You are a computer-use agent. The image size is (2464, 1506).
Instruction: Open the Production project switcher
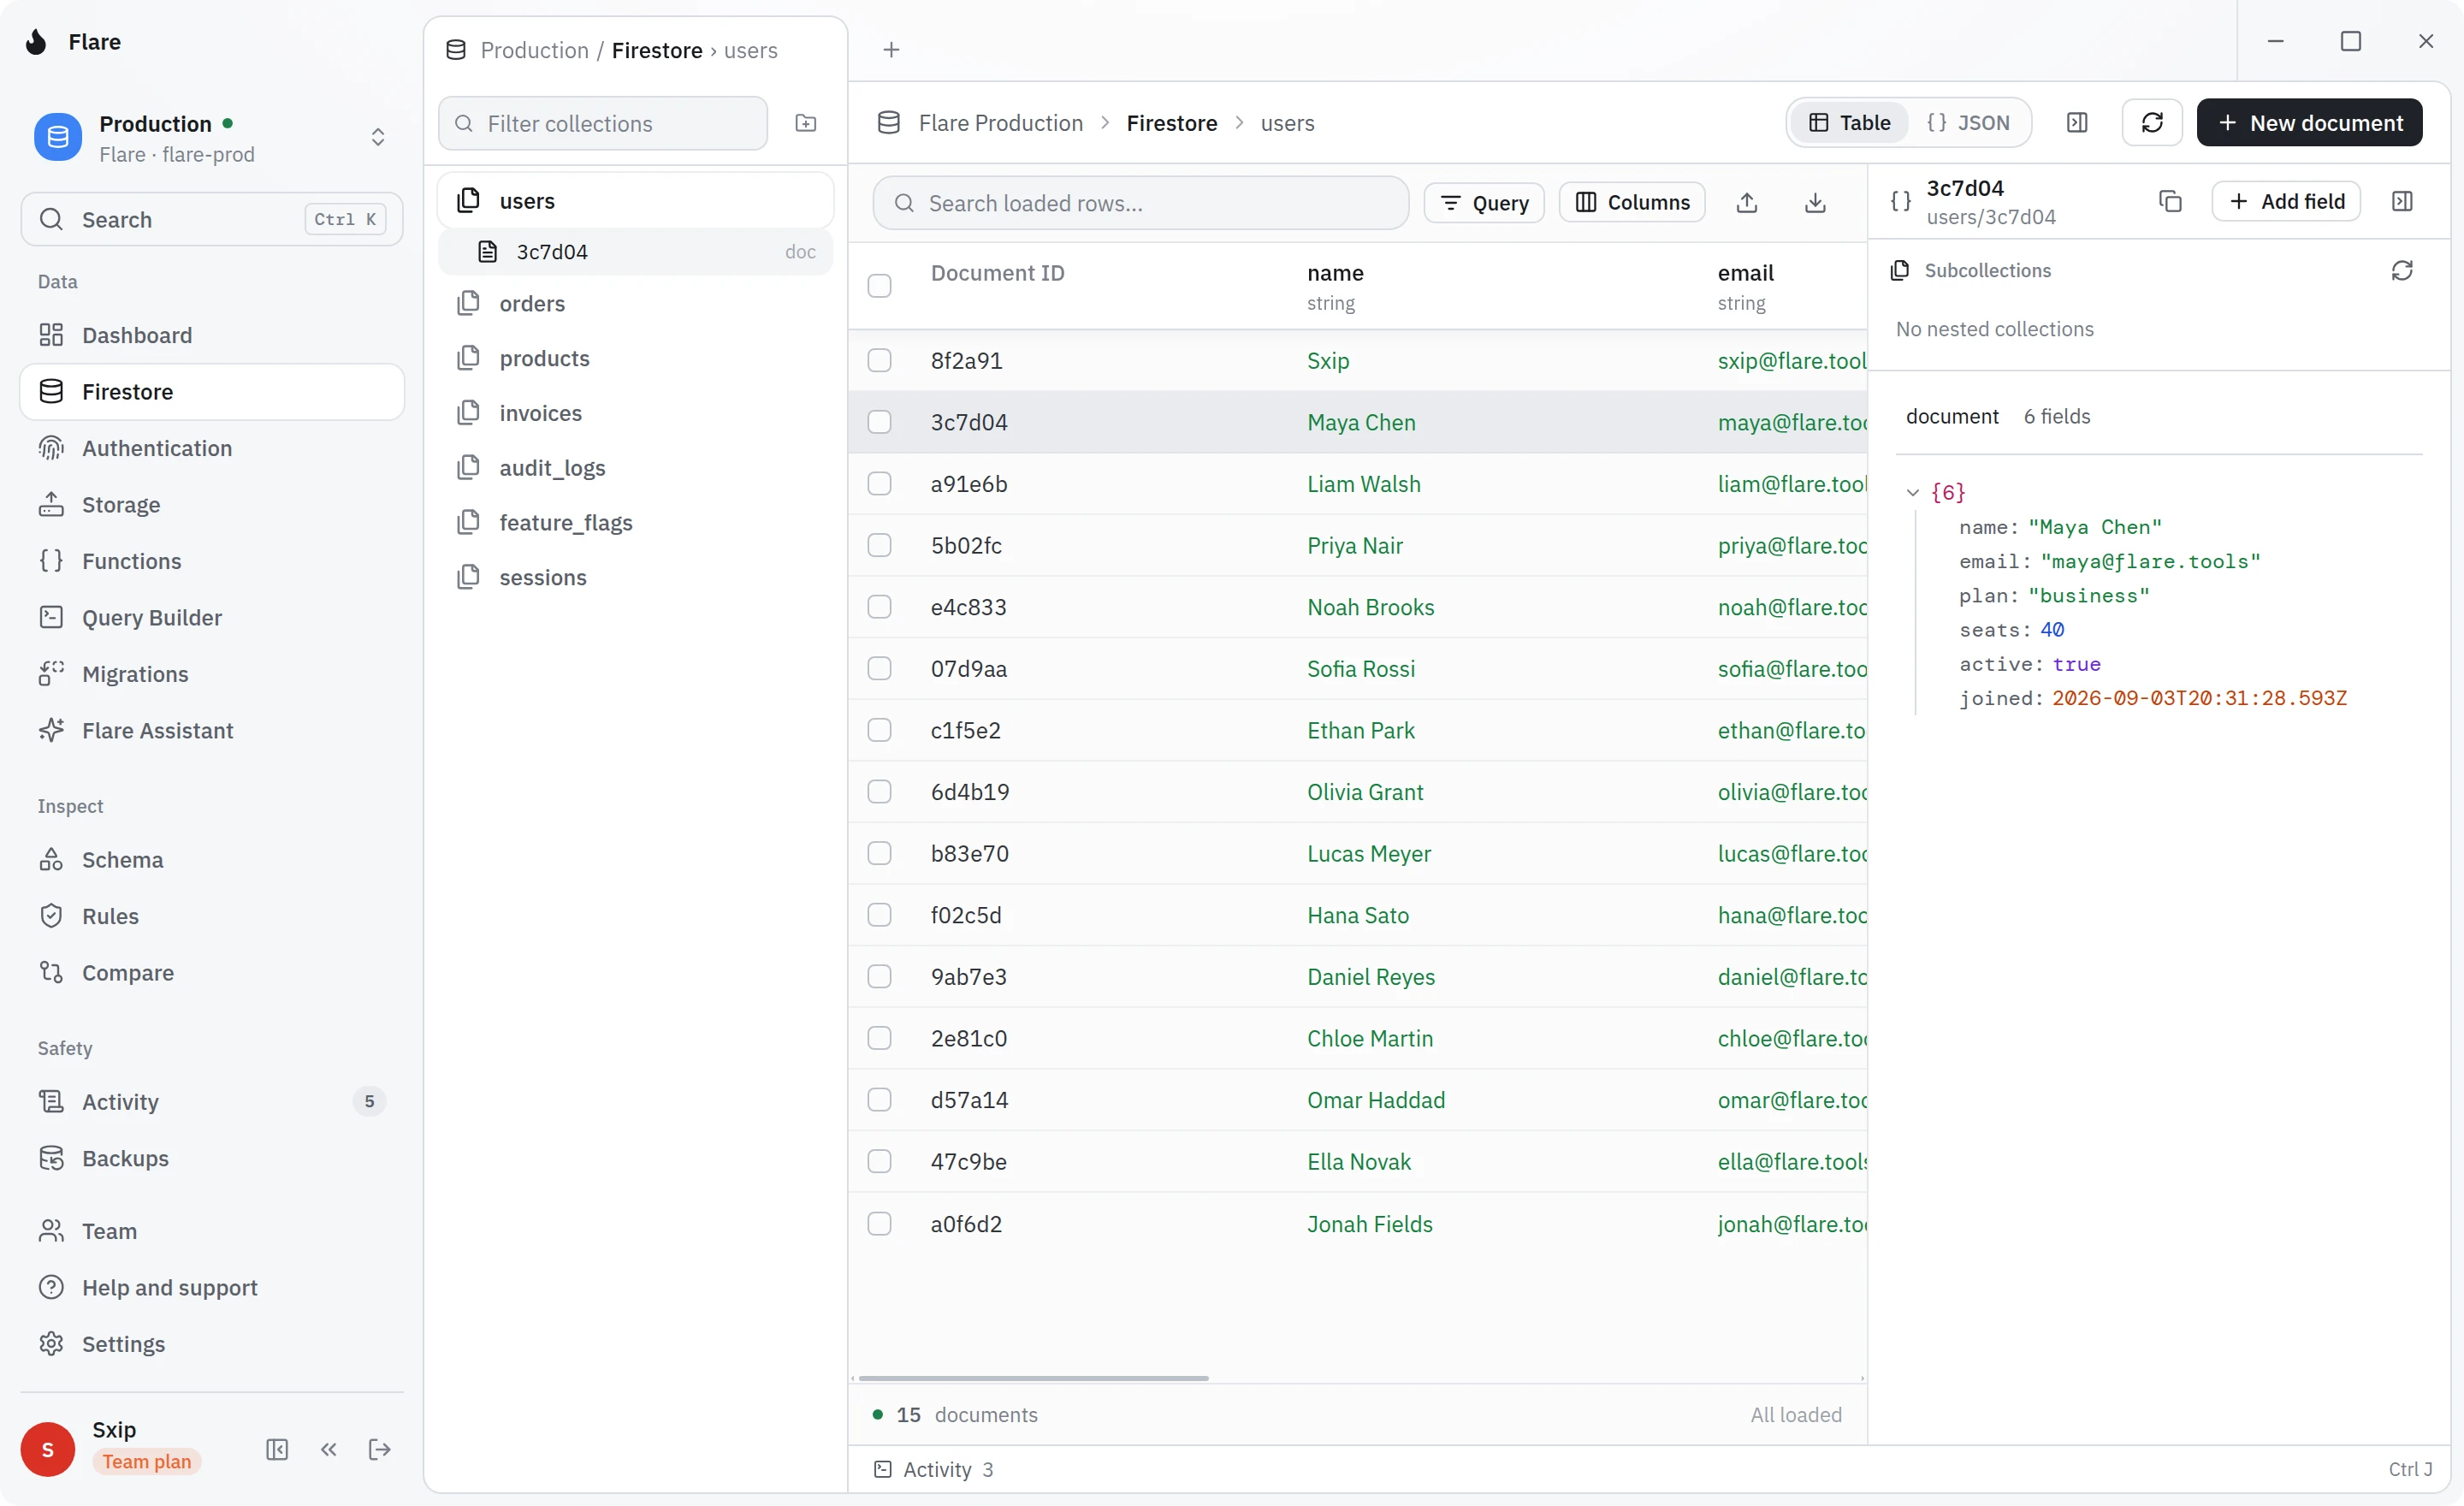pos(212,138)
